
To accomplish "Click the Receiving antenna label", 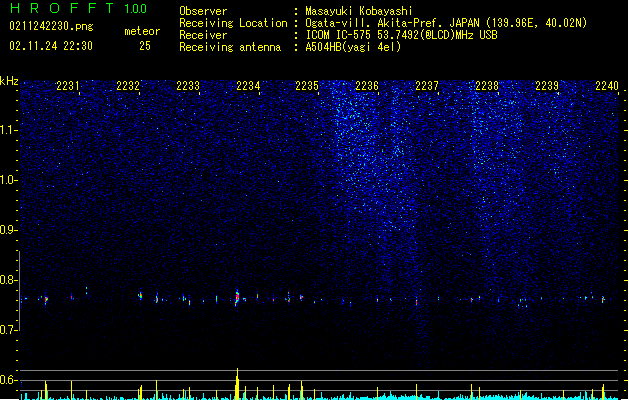I will (230, 47).
